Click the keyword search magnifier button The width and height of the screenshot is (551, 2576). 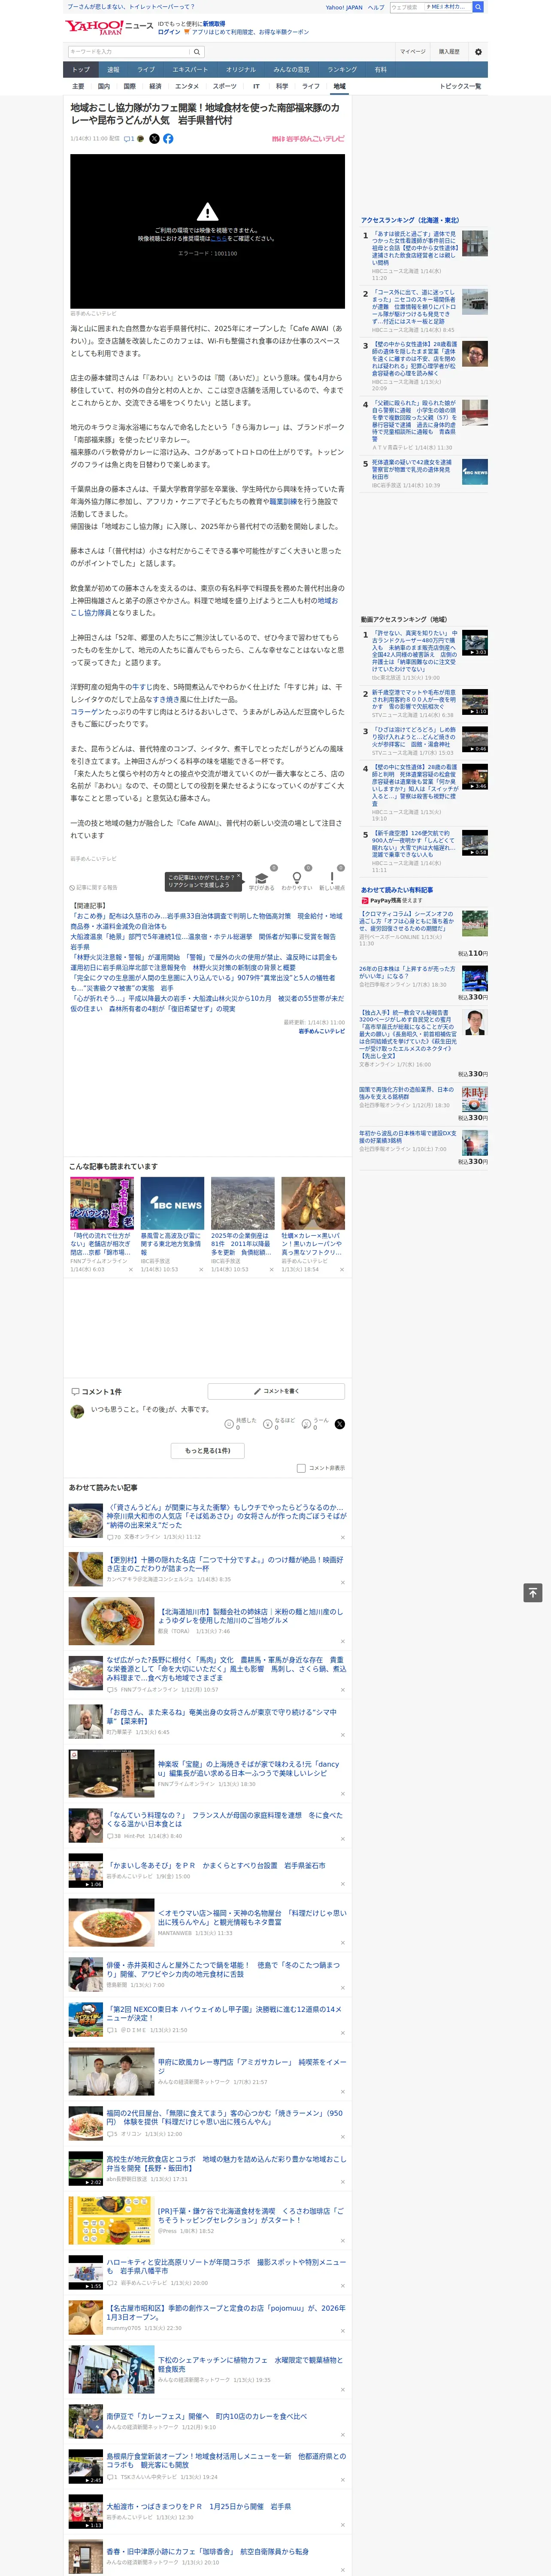[x=197, y=51]
